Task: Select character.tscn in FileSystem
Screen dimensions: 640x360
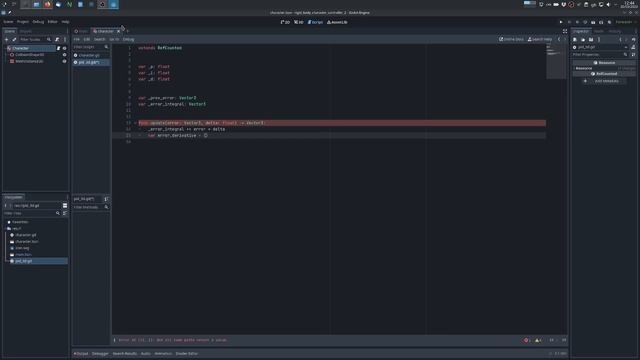Action: [27, 242]
